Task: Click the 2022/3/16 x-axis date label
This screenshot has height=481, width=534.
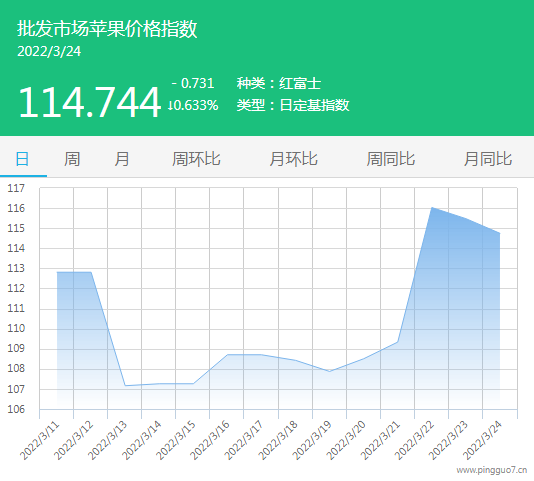Action: [x=210, y=440]
